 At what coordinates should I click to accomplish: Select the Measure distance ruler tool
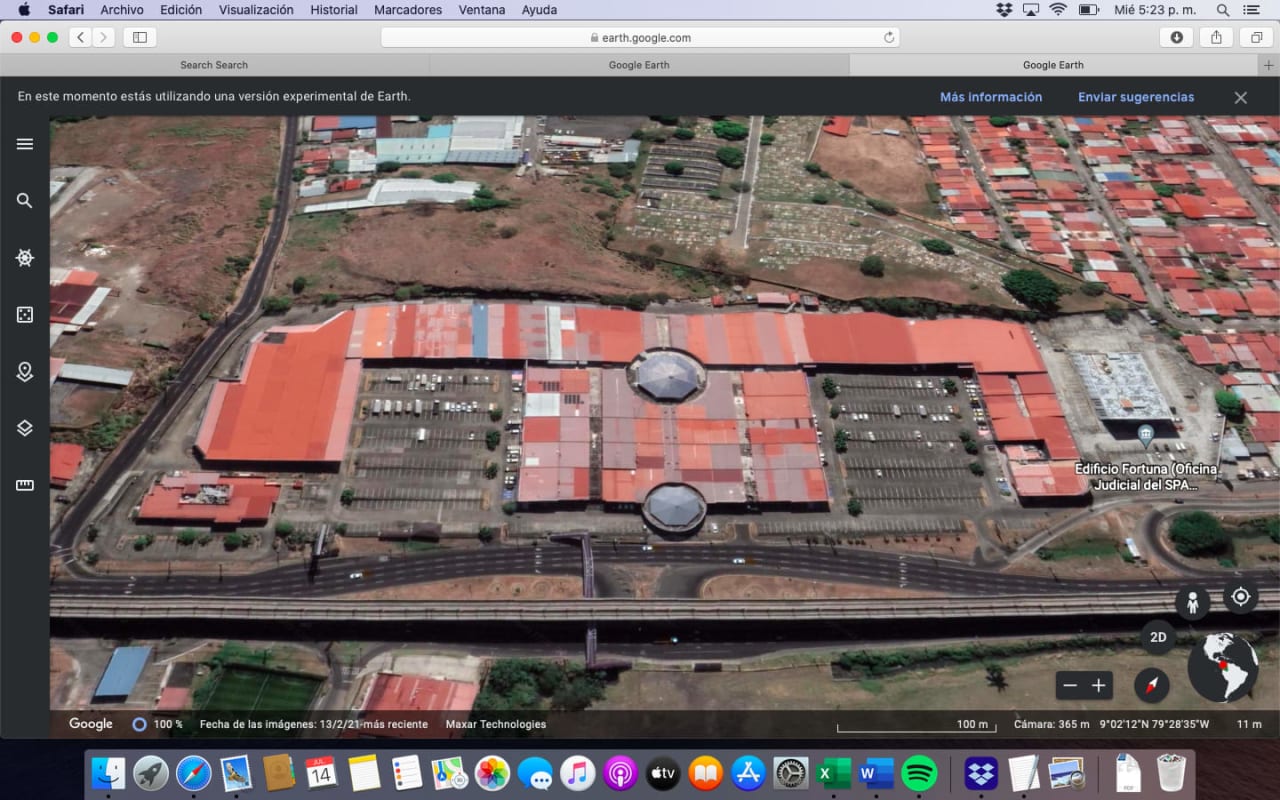pos(25,485)
